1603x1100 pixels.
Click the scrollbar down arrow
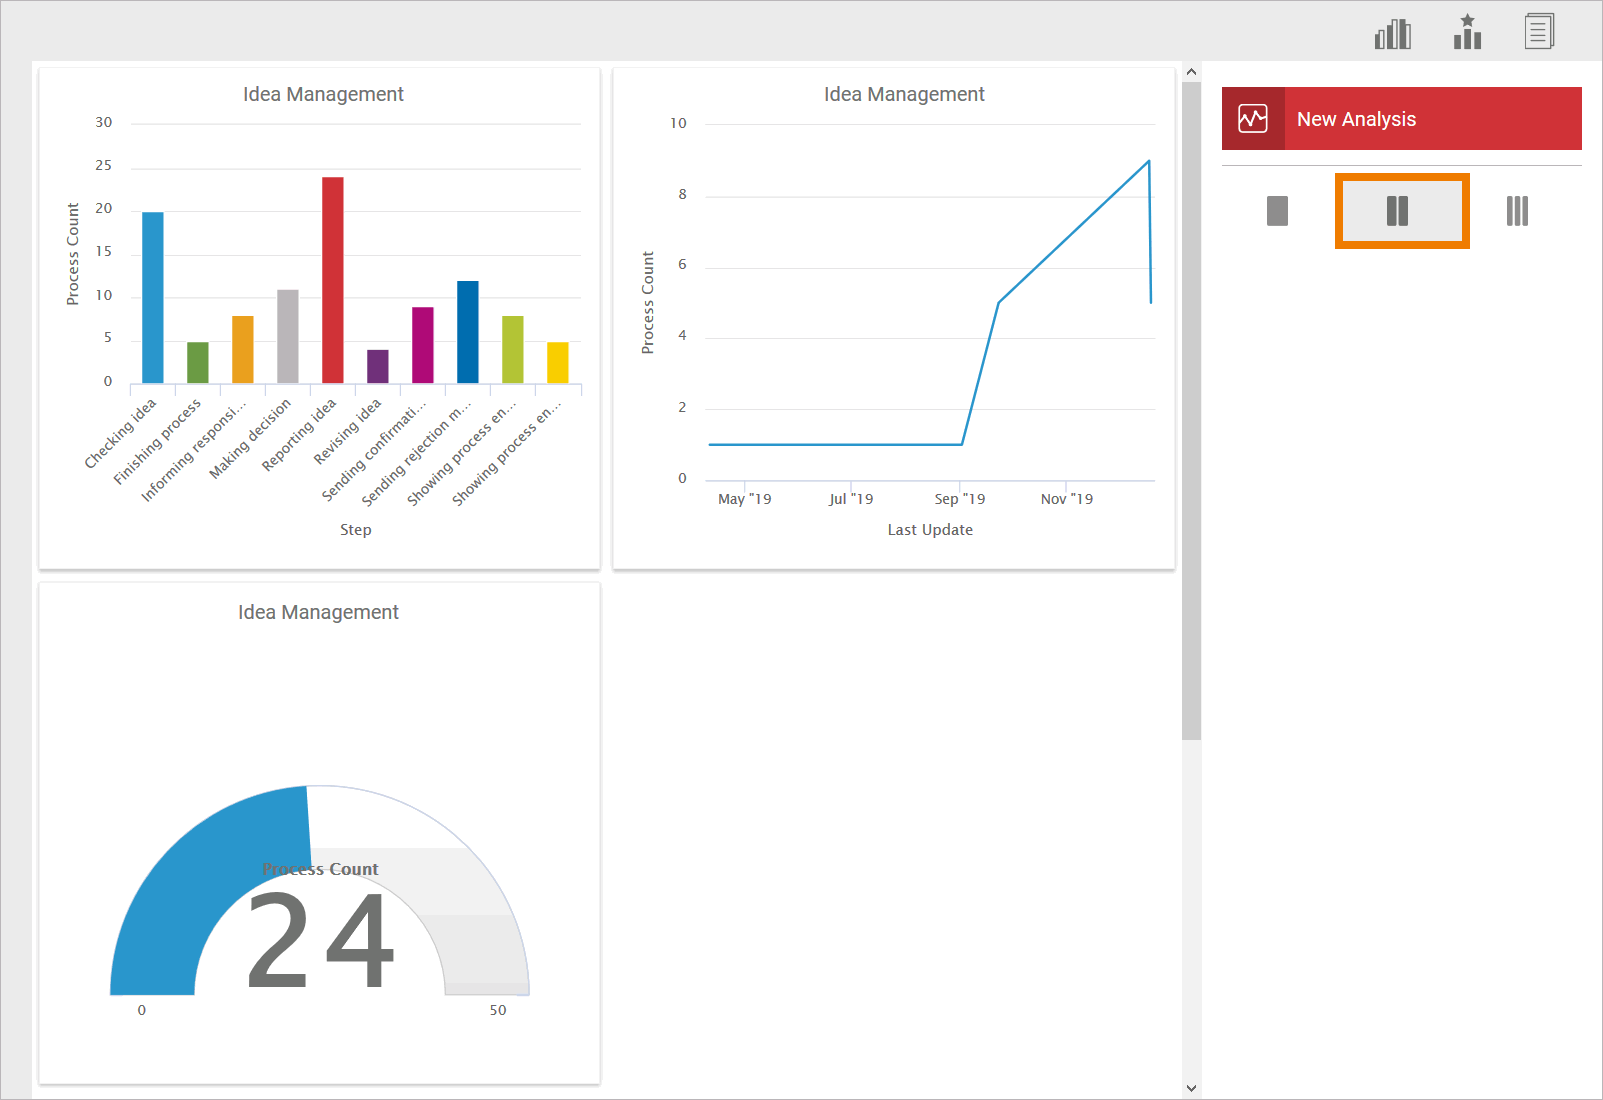[1191, 1088]
